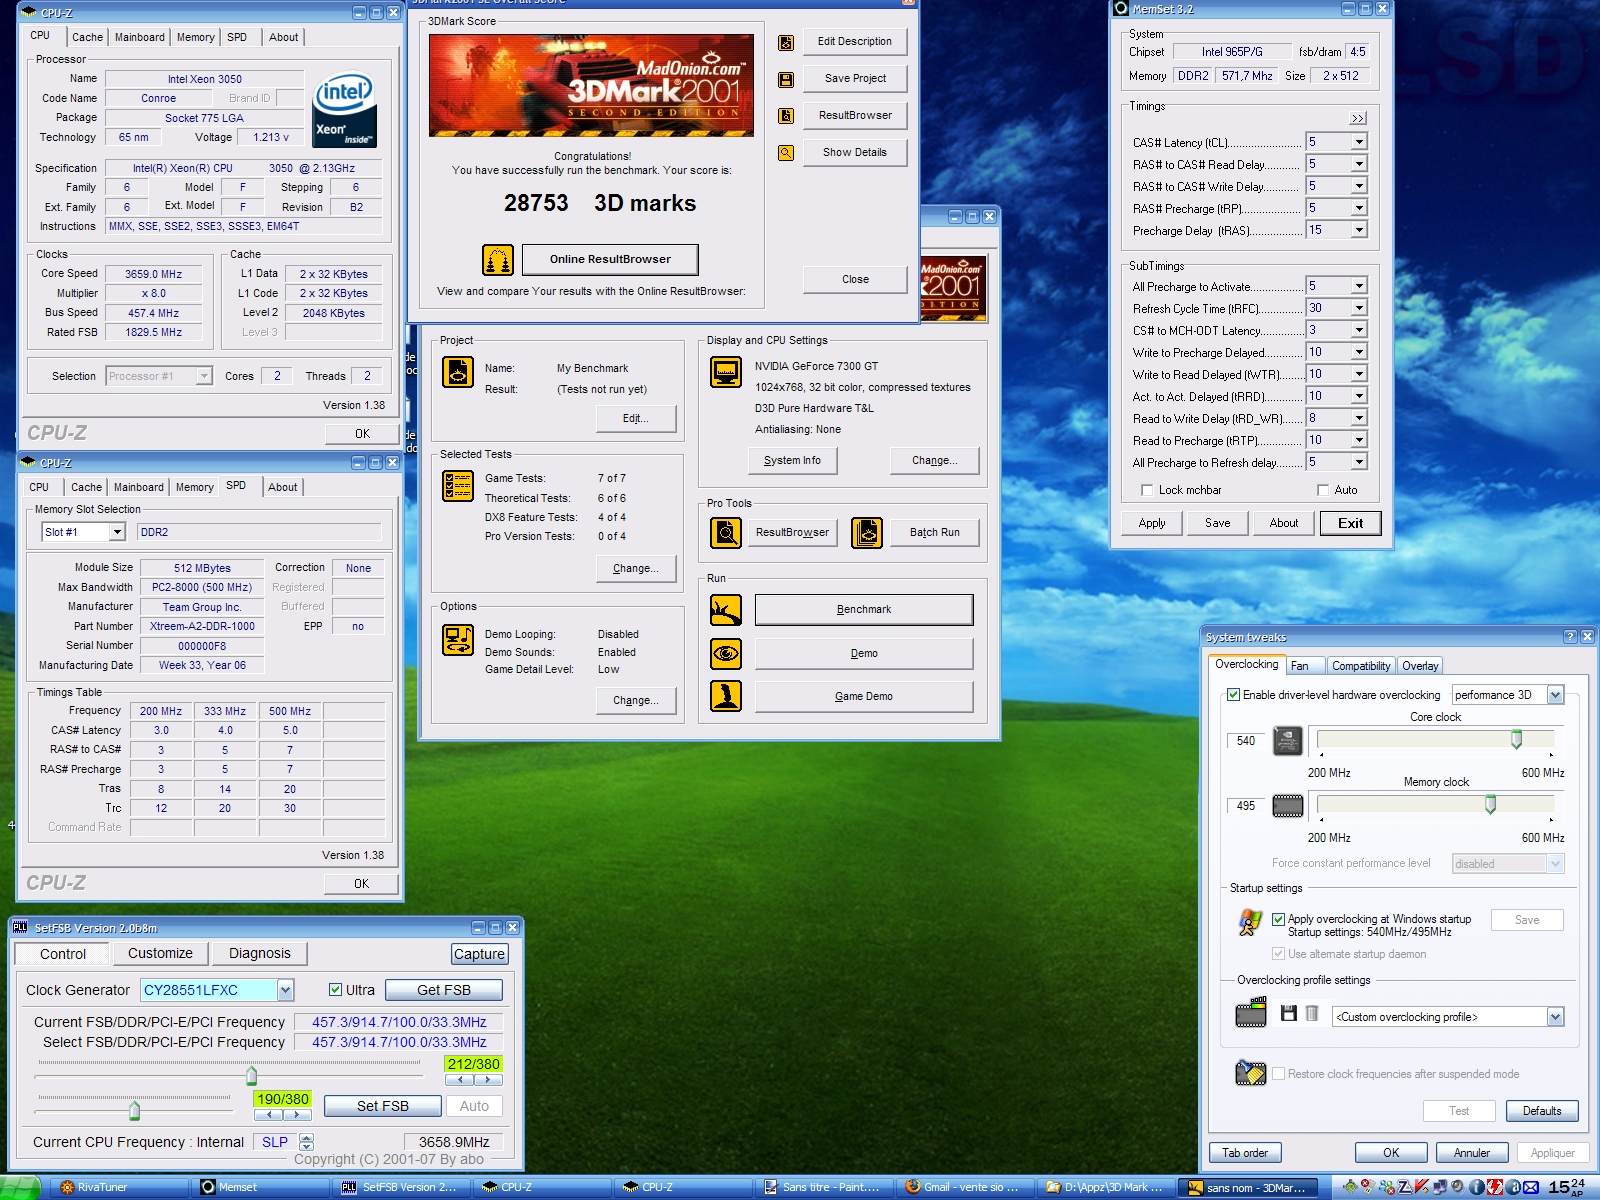
Task: Toggle the Ultra checkbox in SetFSB
Action: 335,990
